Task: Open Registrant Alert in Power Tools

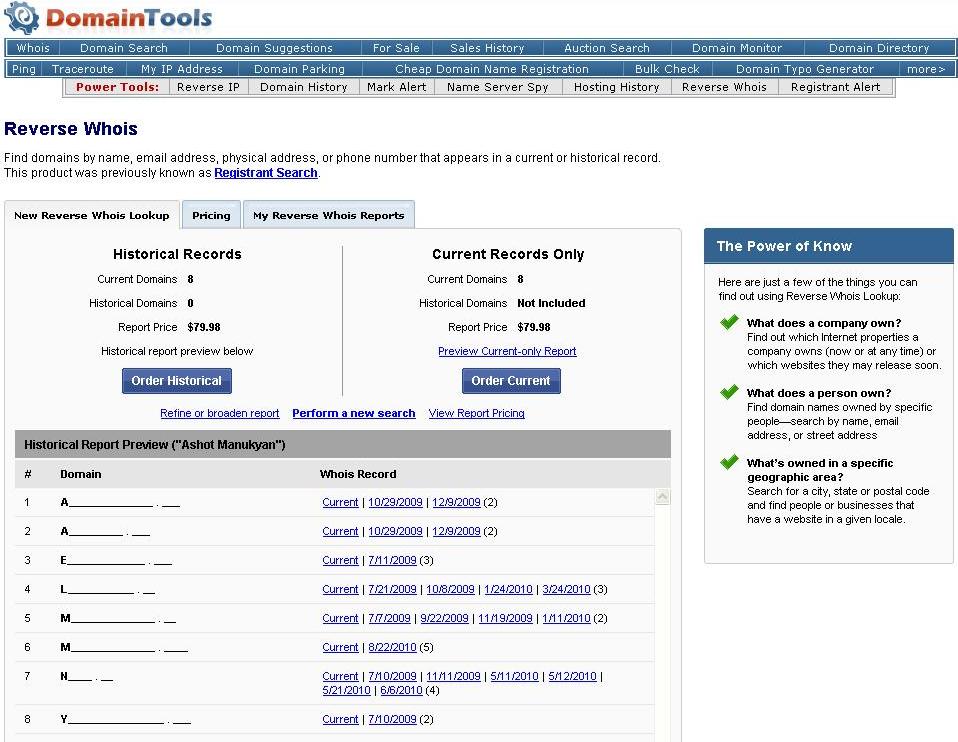Action: pos(835,87)
